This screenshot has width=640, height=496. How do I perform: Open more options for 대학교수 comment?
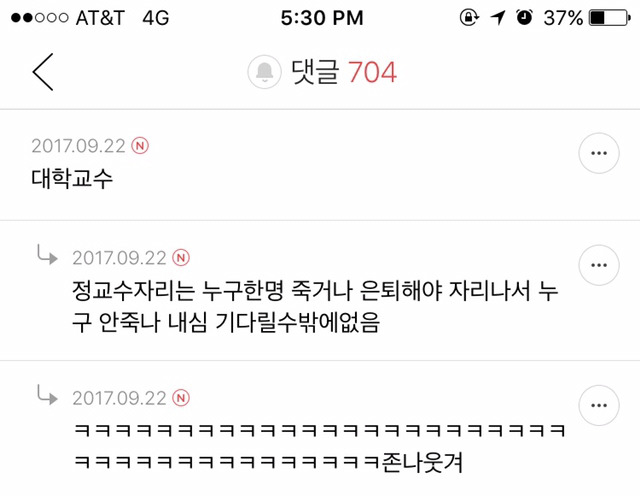coord(599,153)
